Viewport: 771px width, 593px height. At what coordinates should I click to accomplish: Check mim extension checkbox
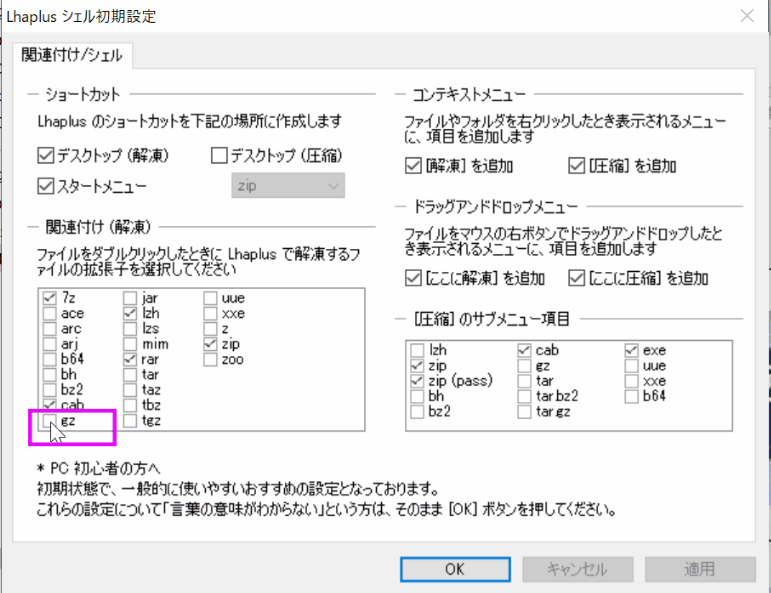(x=130, y=344)
